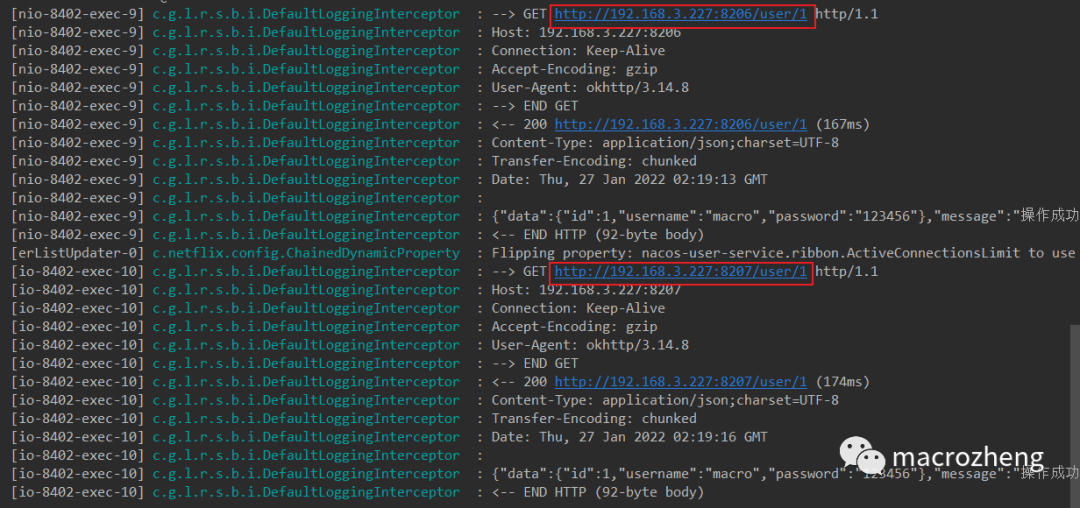Click '<-- END HTTP (92-byte body)' in exec-9 row
Image resolution: width=1080 pixels, height=508 pixels.
(x=598, y=235)
